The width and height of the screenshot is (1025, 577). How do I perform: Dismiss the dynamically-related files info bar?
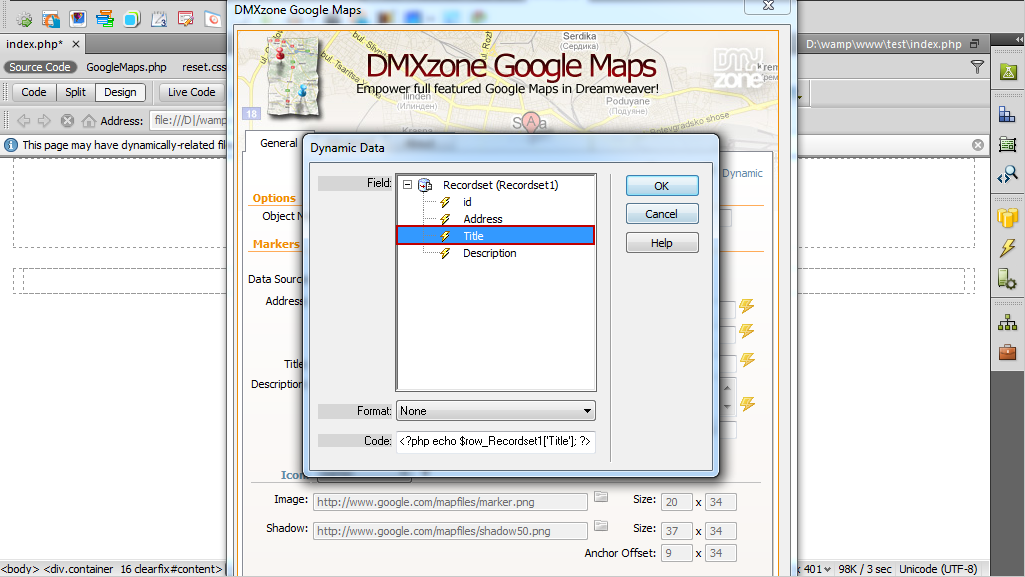point(978,145)
